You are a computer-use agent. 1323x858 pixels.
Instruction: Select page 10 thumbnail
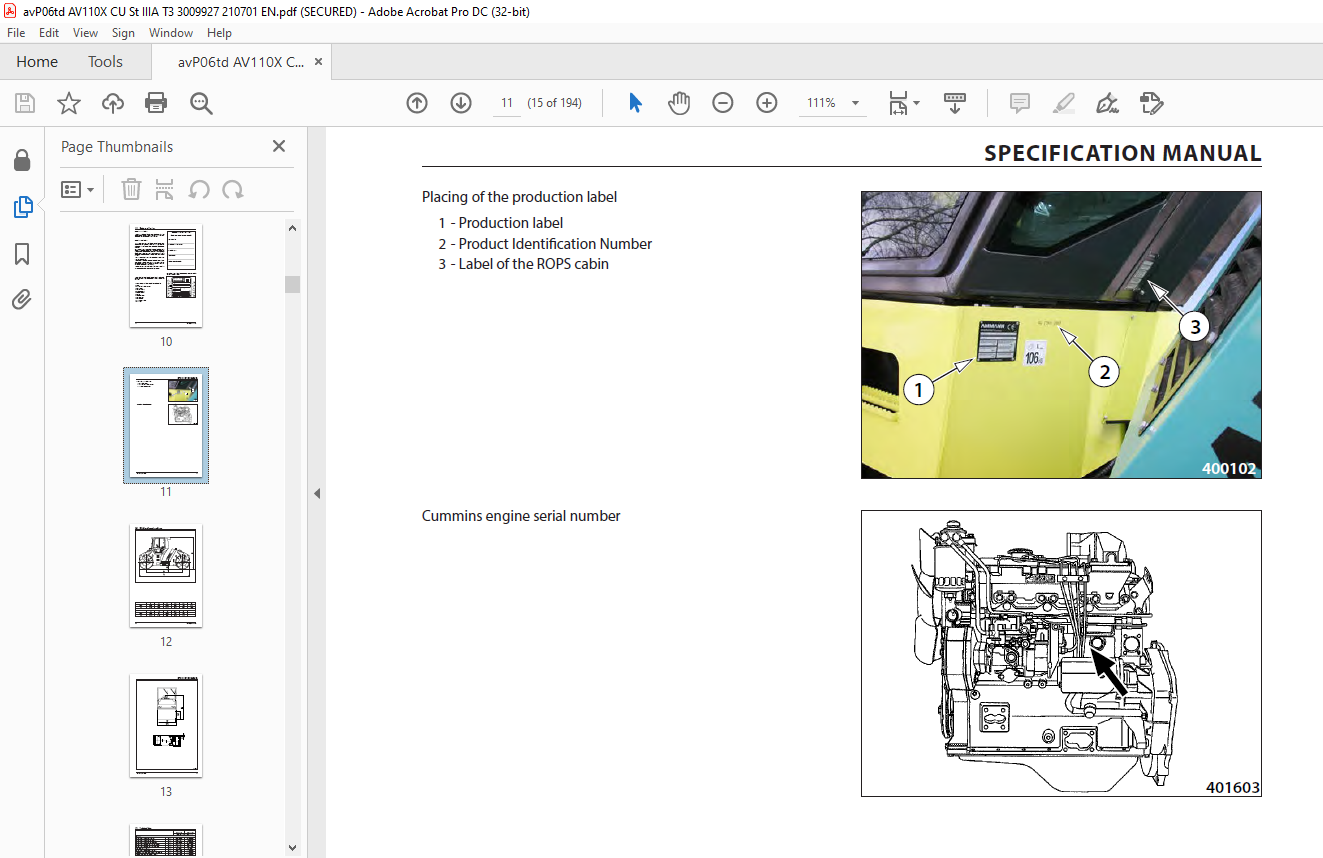pyautogui.click(x=166, y=276)
